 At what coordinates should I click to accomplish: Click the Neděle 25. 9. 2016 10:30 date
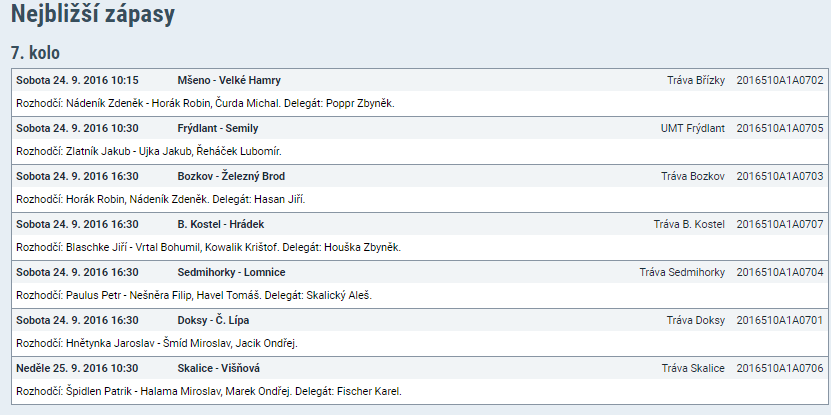tap(77, 368)
